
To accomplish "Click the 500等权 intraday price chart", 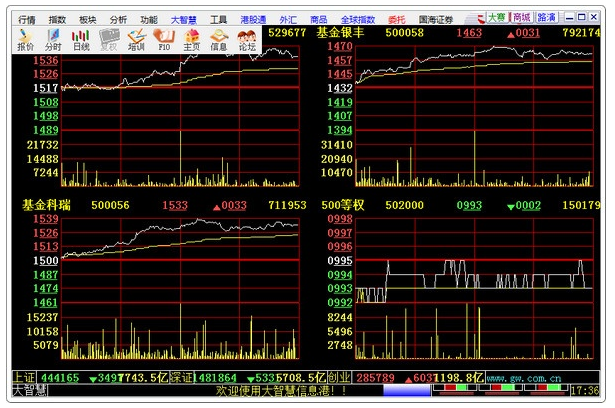I will (x=474, y=260).
